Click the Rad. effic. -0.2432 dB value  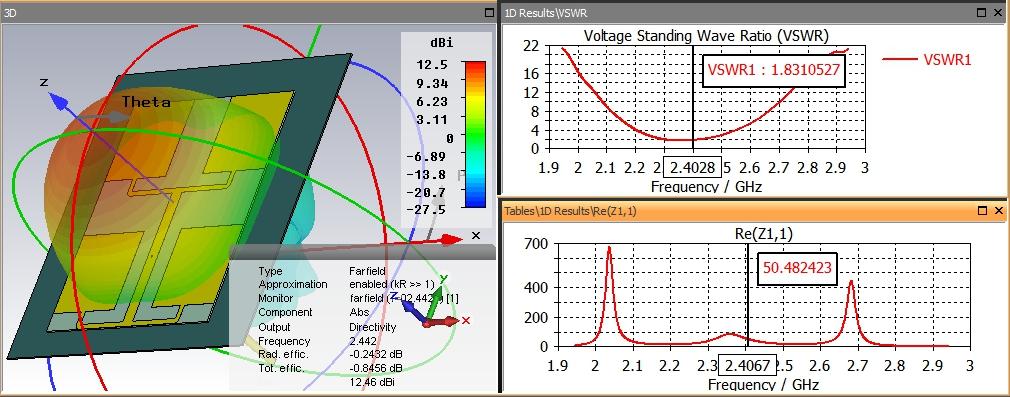376,354
